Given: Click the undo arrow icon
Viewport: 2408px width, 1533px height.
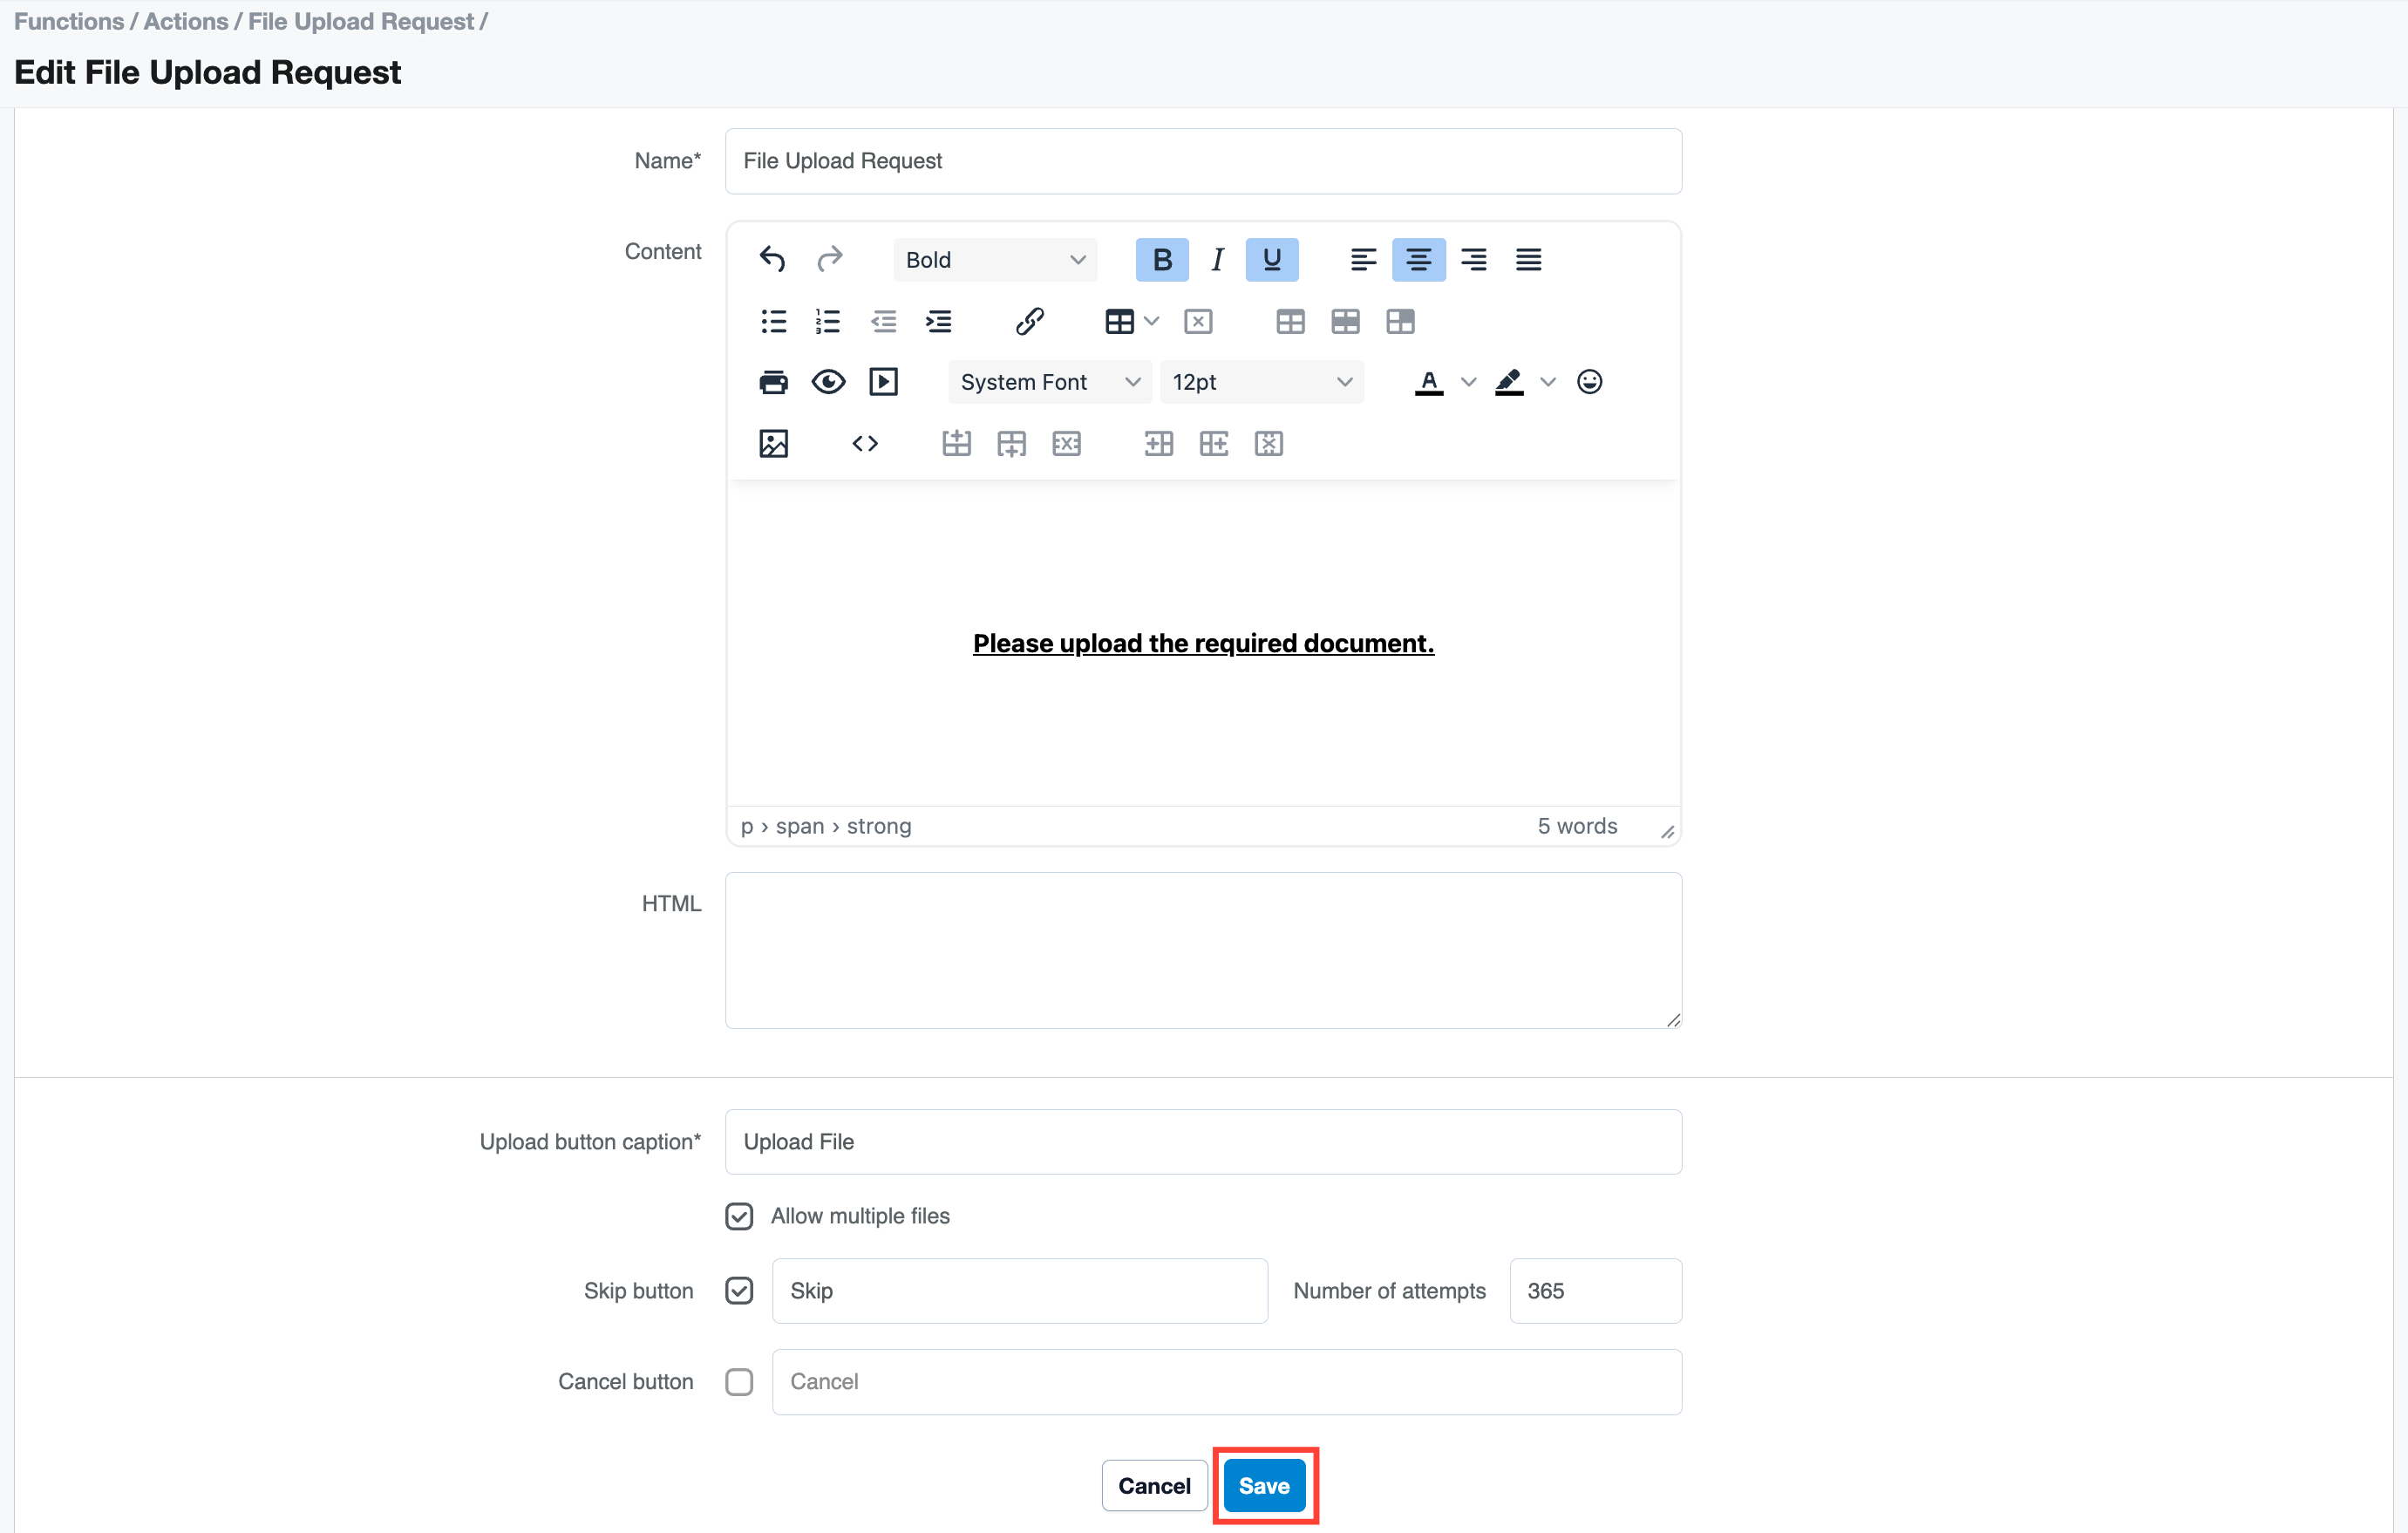Looking at the screenshot, I should click(771, 259).
